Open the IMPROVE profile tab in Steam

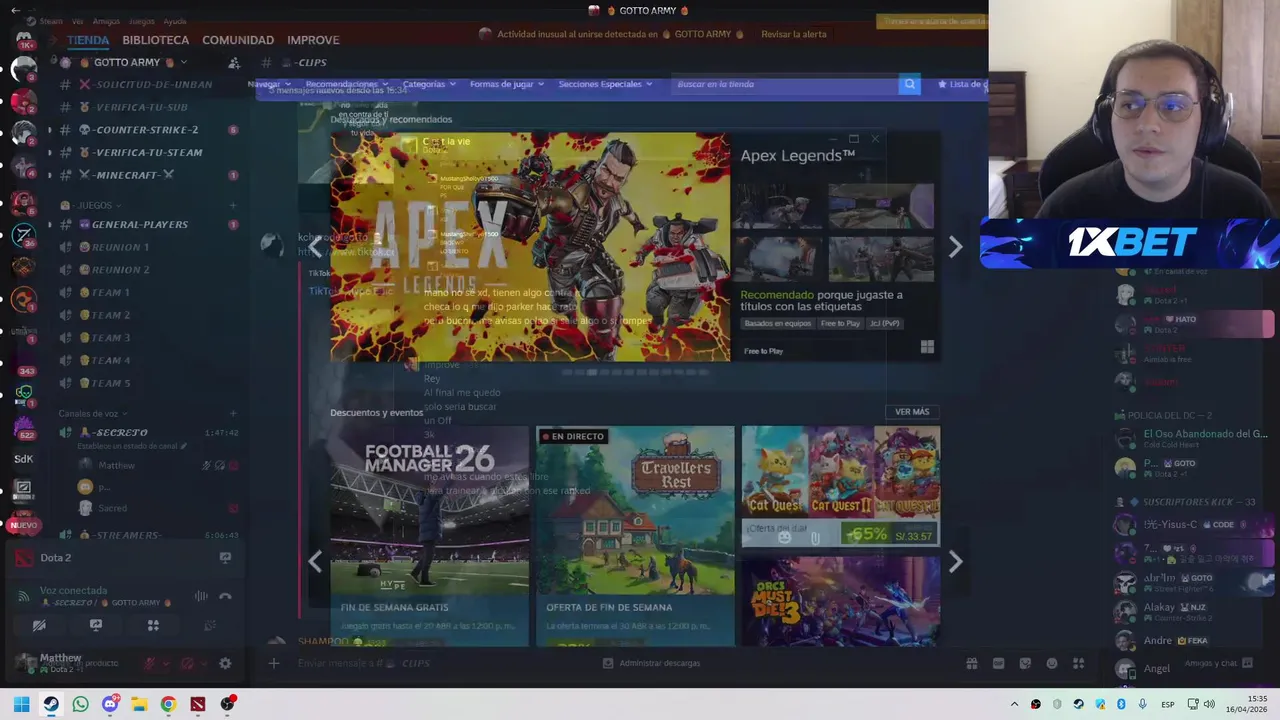(x=313, y=40)
